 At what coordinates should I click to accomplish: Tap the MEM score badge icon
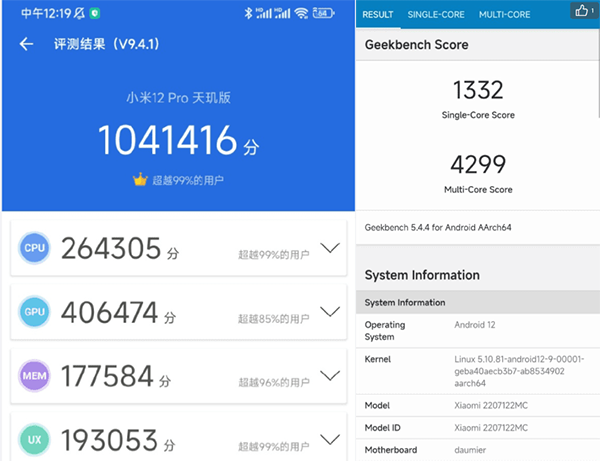[x=34, y=376]
